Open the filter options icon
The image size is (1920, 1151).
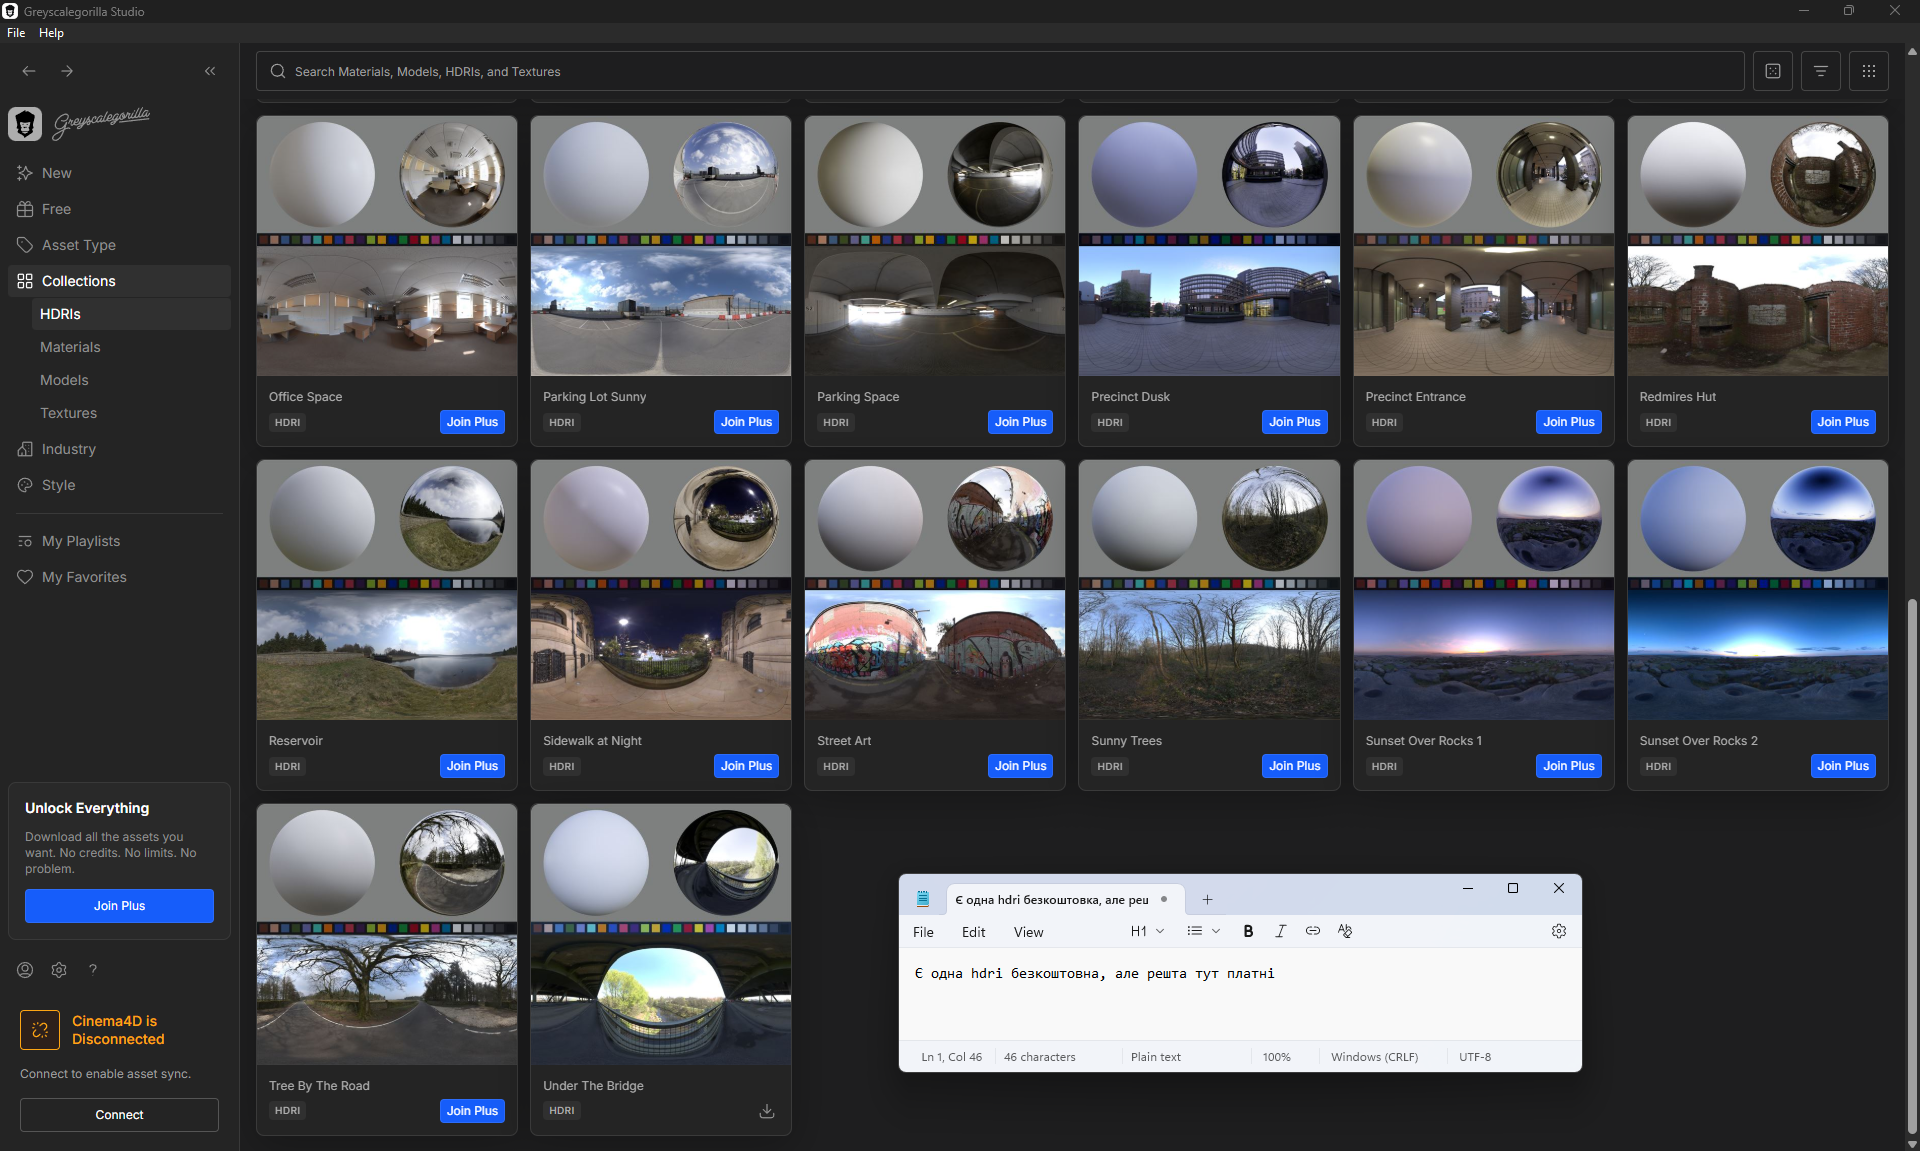pos(1820,71)
